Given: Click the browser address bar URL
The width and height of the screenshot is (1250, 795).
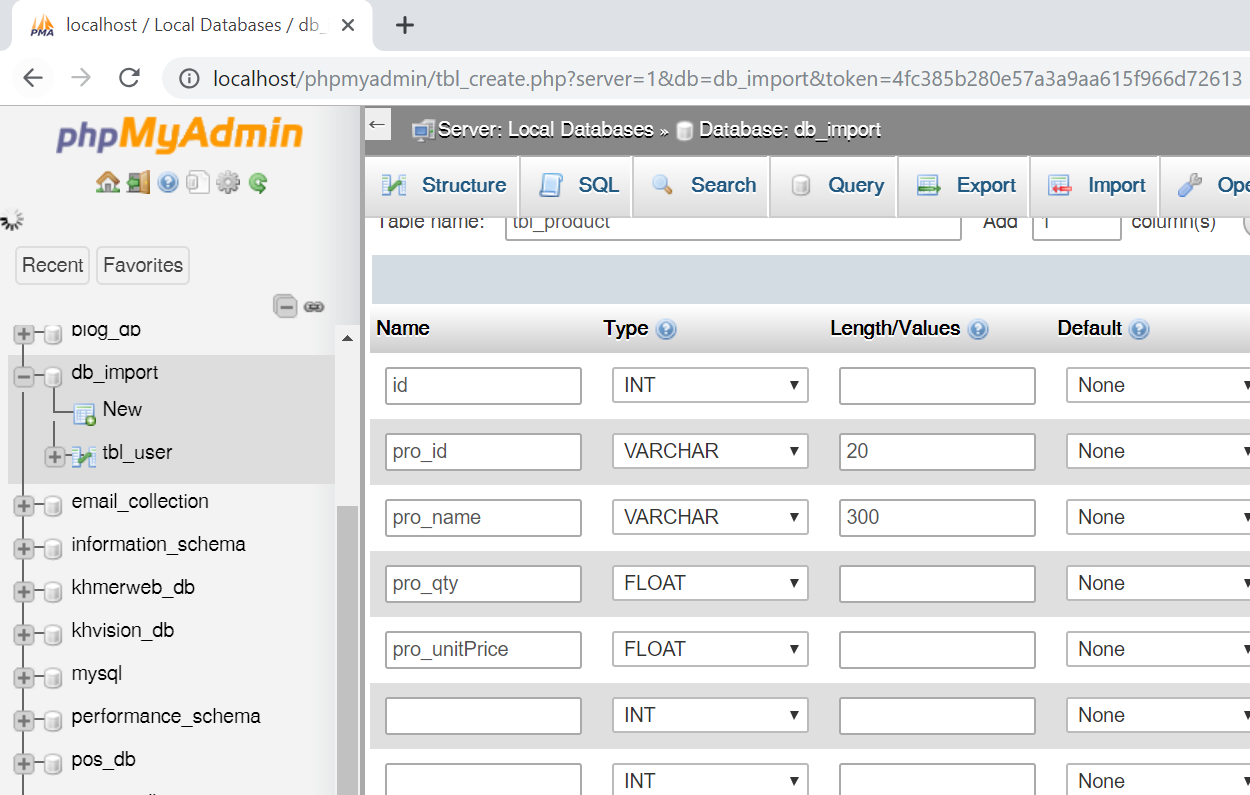Looking at the screenshot, I should 727,78.
